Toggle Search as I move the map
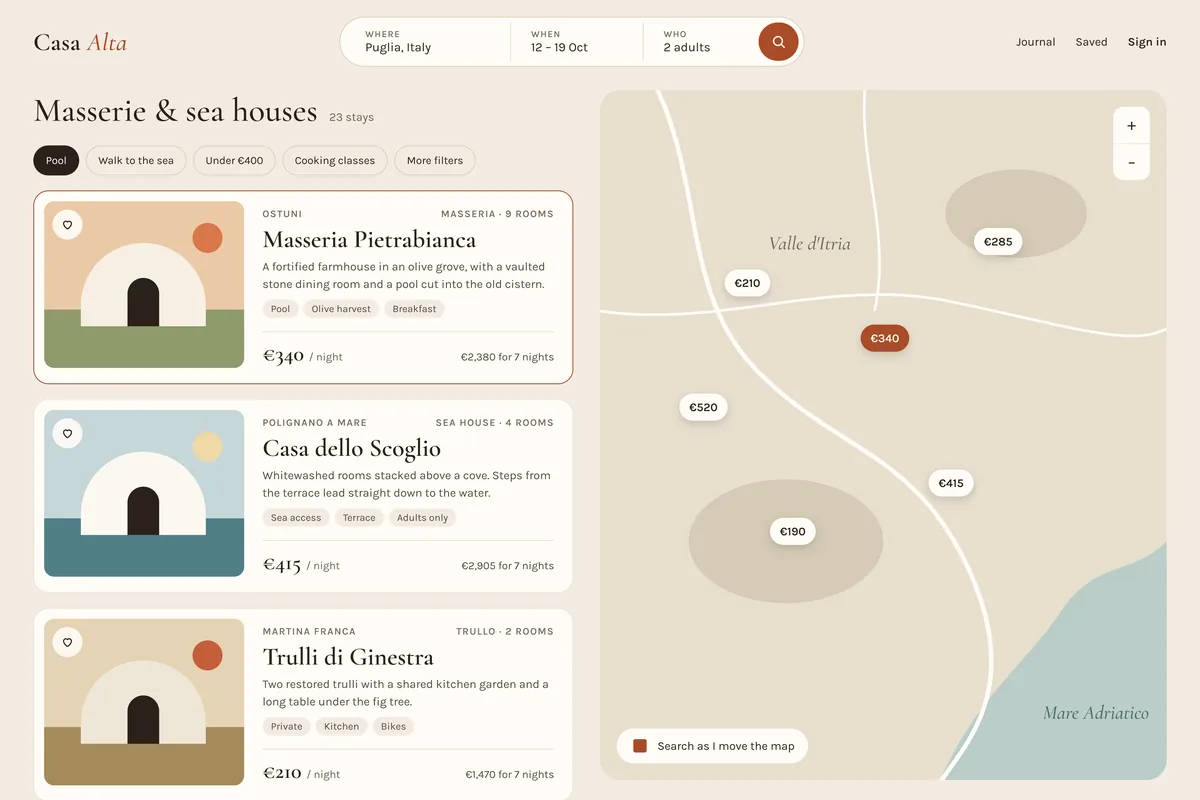Image resolution: width=1200 pixels, height=800 pixels. [712, 746]
